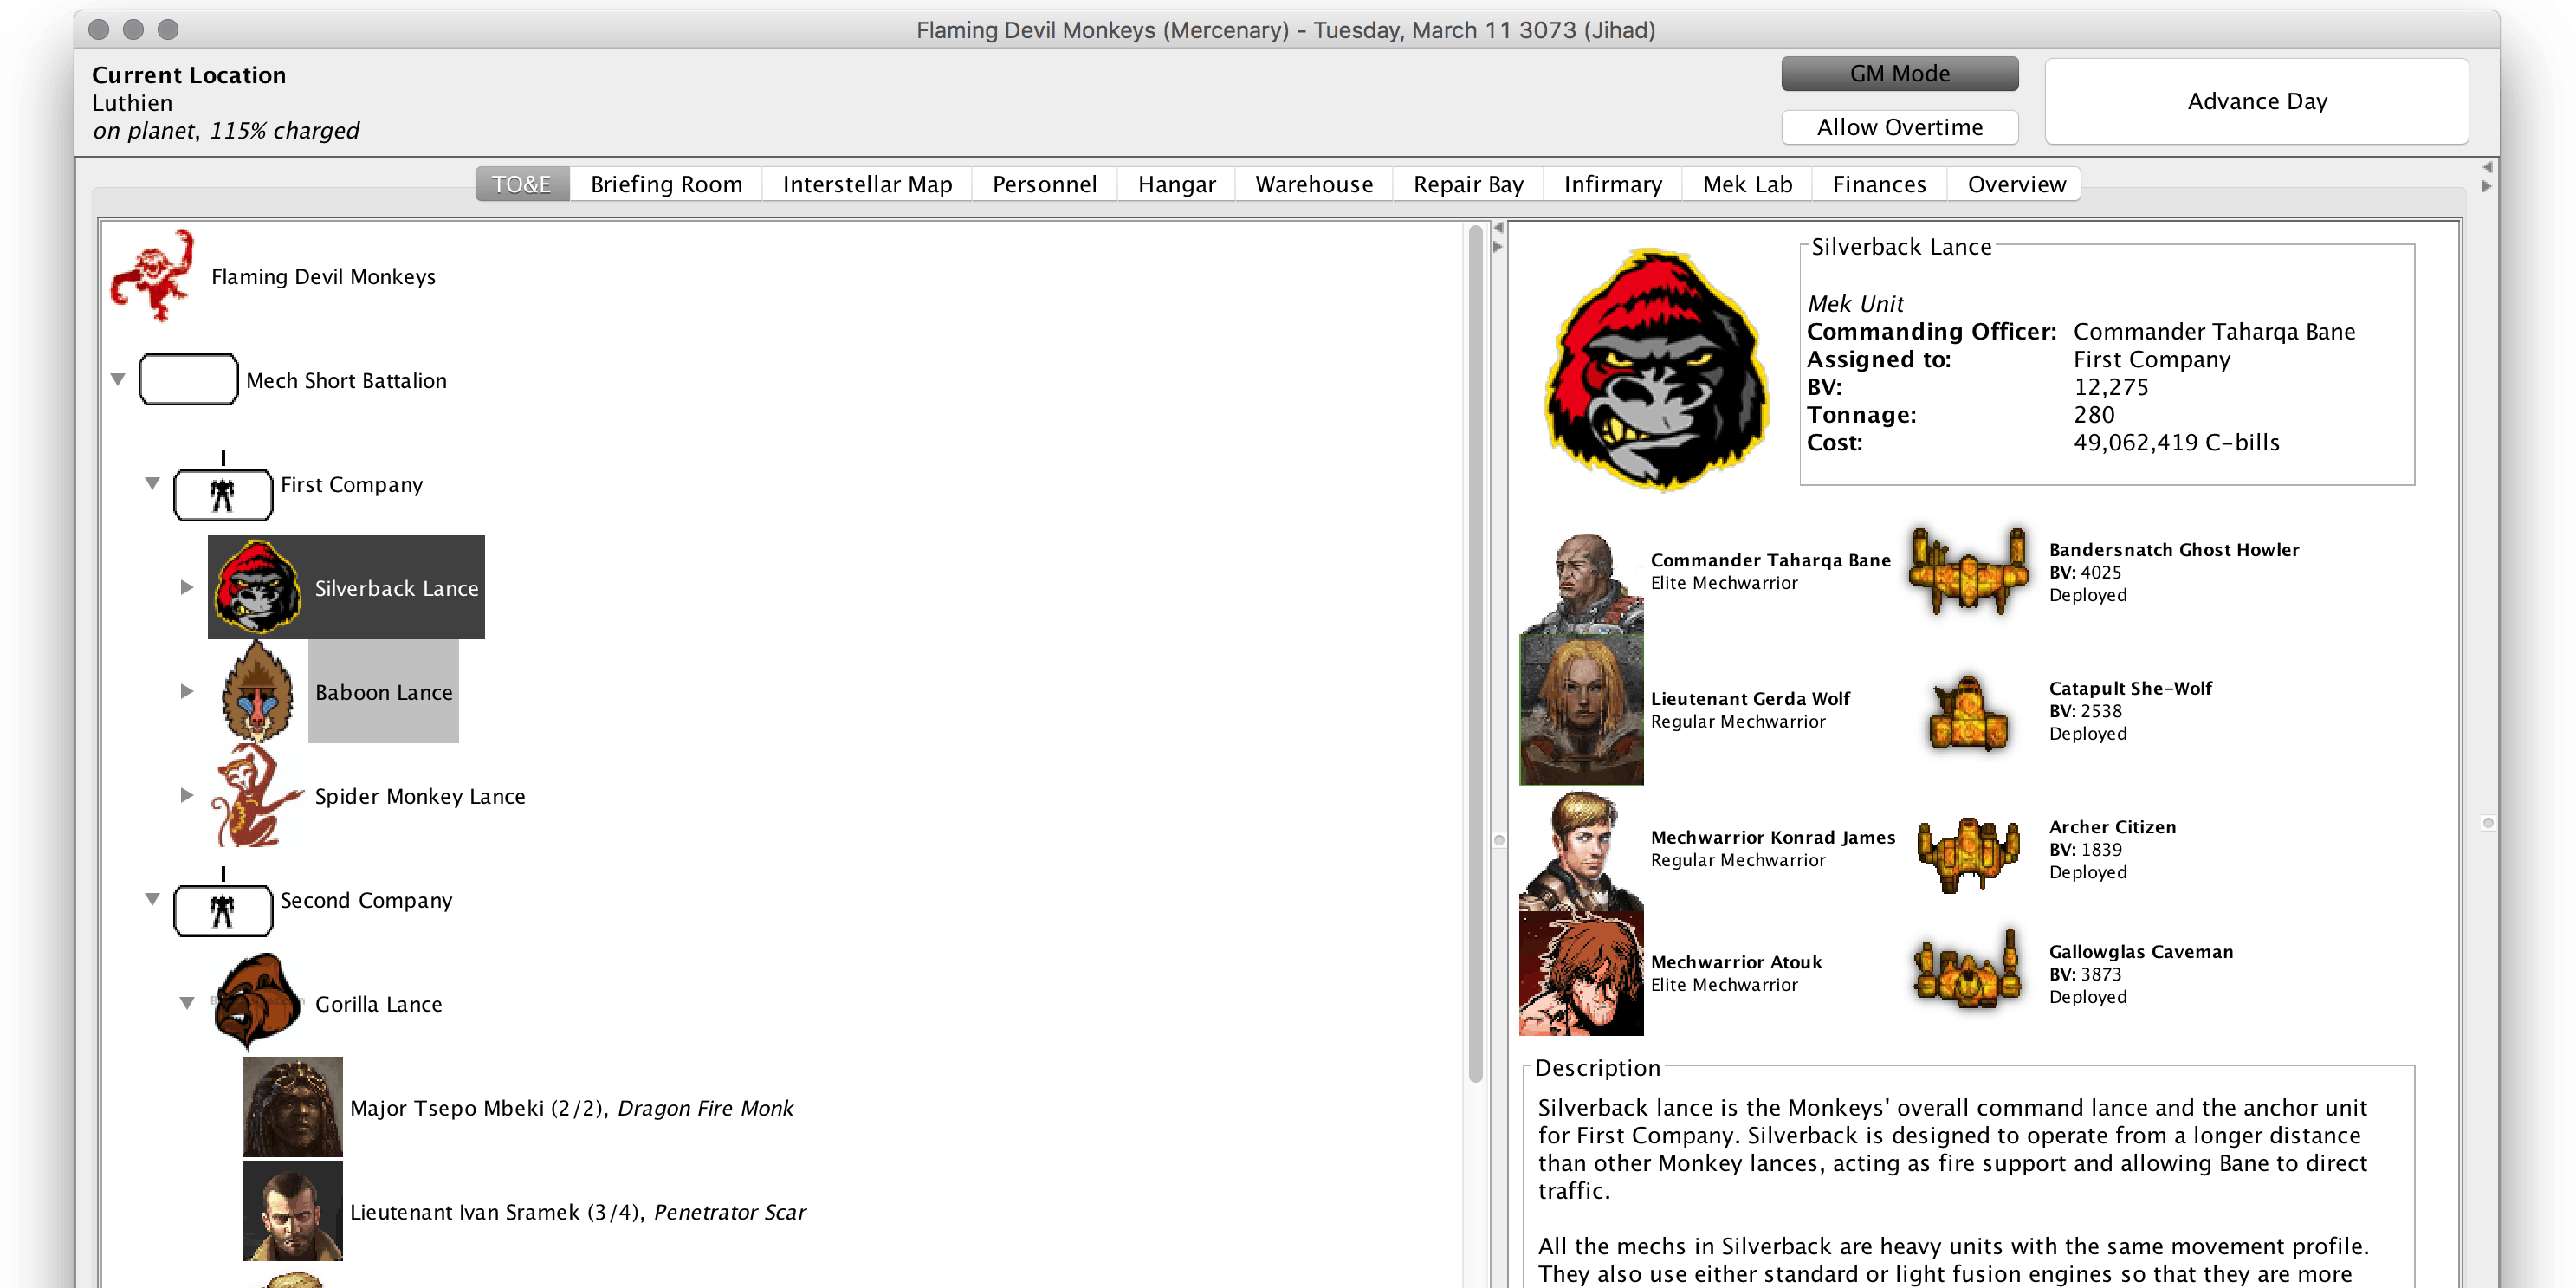Expand the Silverback Lance tree node
The image size is (2576, 1288).
tap(187, 588)
